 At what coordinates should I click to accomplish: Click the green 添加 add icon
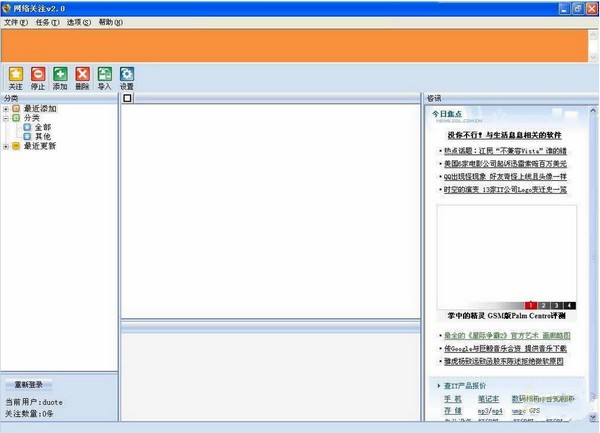60,74
